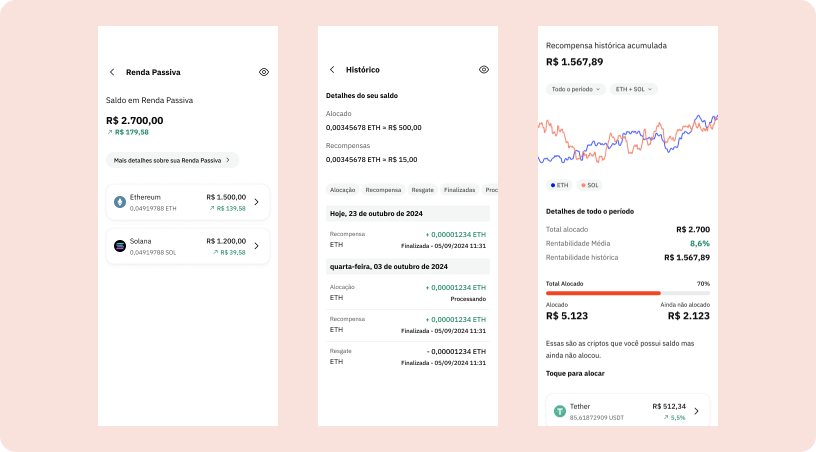Image resolution: width=816 pixels, height=452 pixels.
Task: Open the 'ETH + SOL' dropdown
Action: (633, 89)
